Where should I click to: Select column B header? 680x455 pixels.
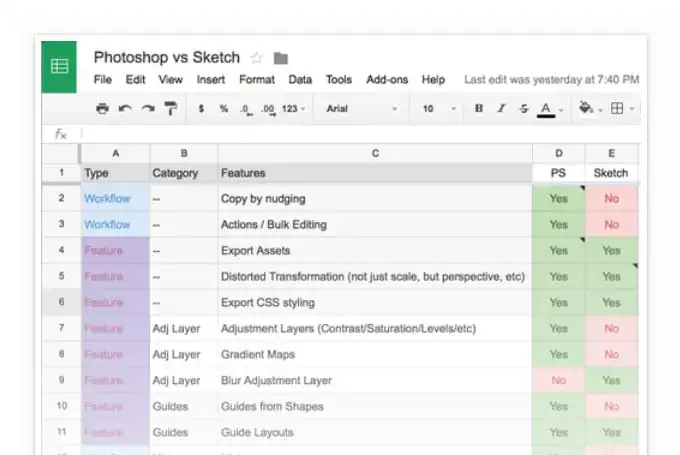(184, 154)
